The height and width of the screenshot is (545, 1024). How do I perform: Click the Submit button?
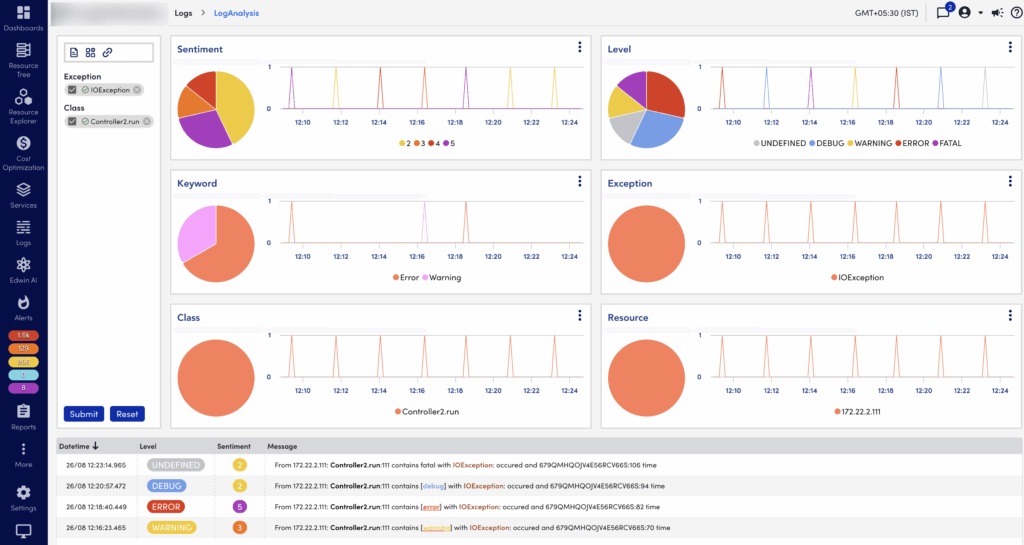click(x=83, y=414)
